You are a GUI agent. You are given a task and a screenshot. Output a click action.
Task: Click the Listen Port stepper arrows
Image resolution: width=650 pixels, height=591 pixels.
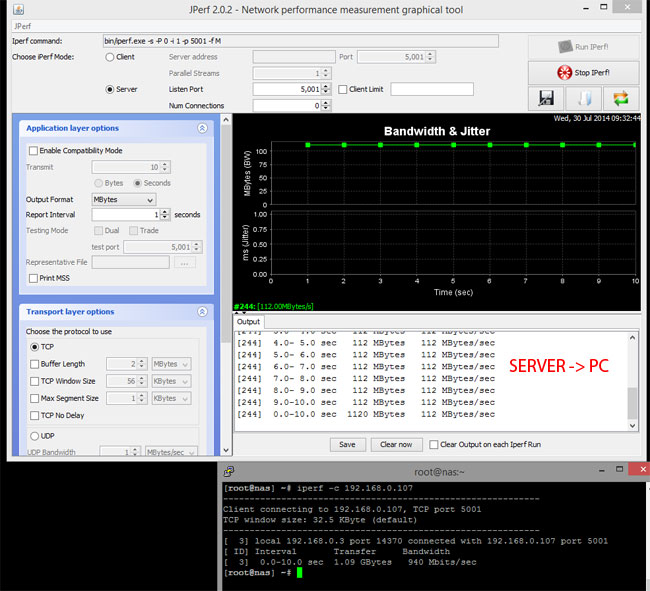[326, 89]
